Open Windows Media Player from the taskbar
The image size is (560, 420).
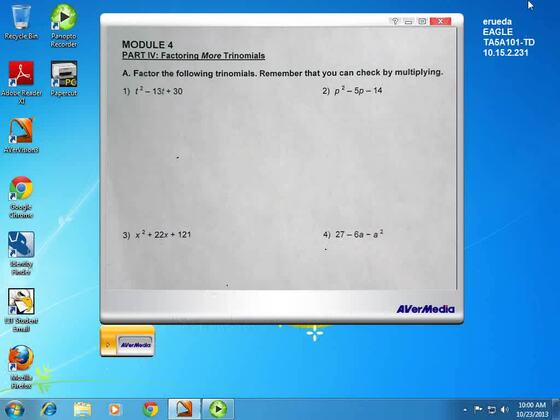point(114,409)
